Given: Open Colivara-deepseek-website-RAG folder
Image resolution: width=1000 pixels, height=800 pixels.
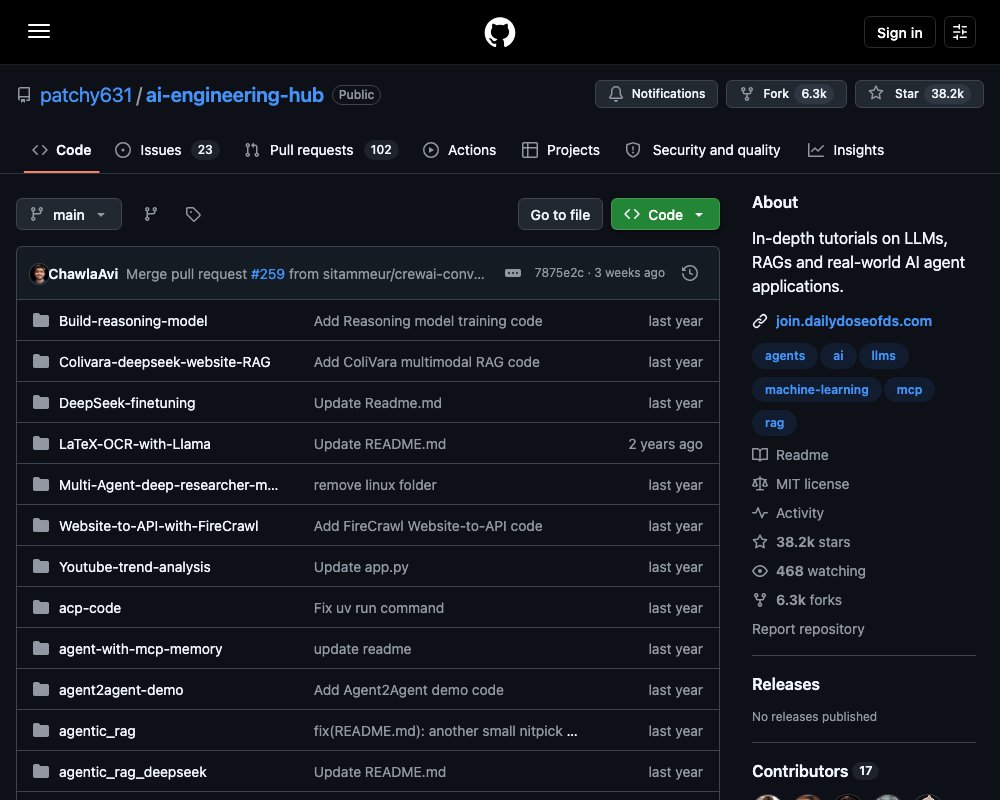Looking at the screenshot, I should pyautogui.click(x=165, y=362).
